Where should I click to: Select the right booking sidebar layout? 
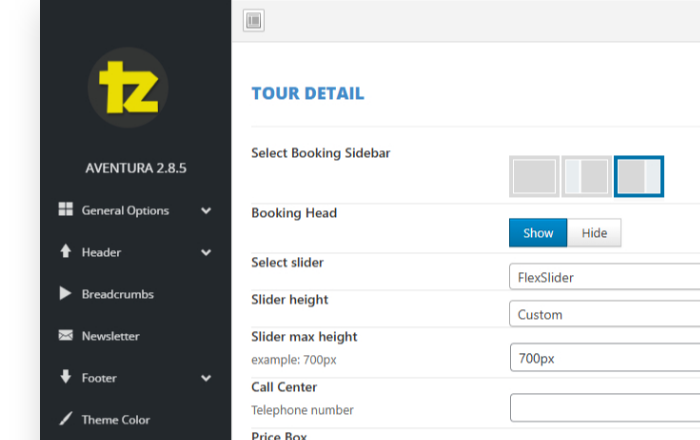[x=639, y=176]
